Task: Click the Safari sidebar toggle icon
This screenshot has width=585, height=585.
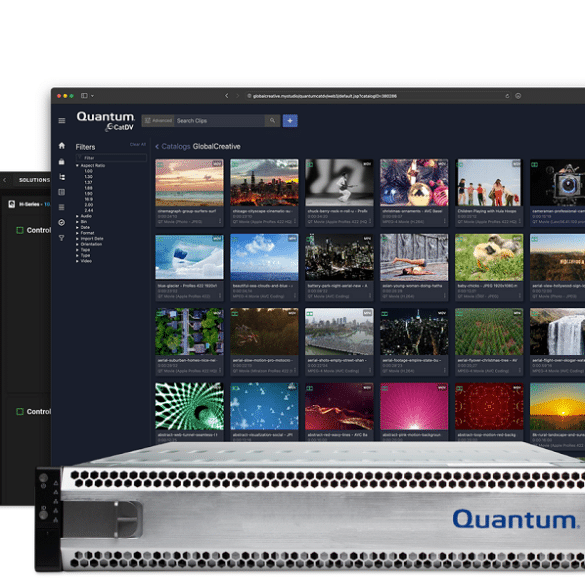Action: tap(84, 96)
